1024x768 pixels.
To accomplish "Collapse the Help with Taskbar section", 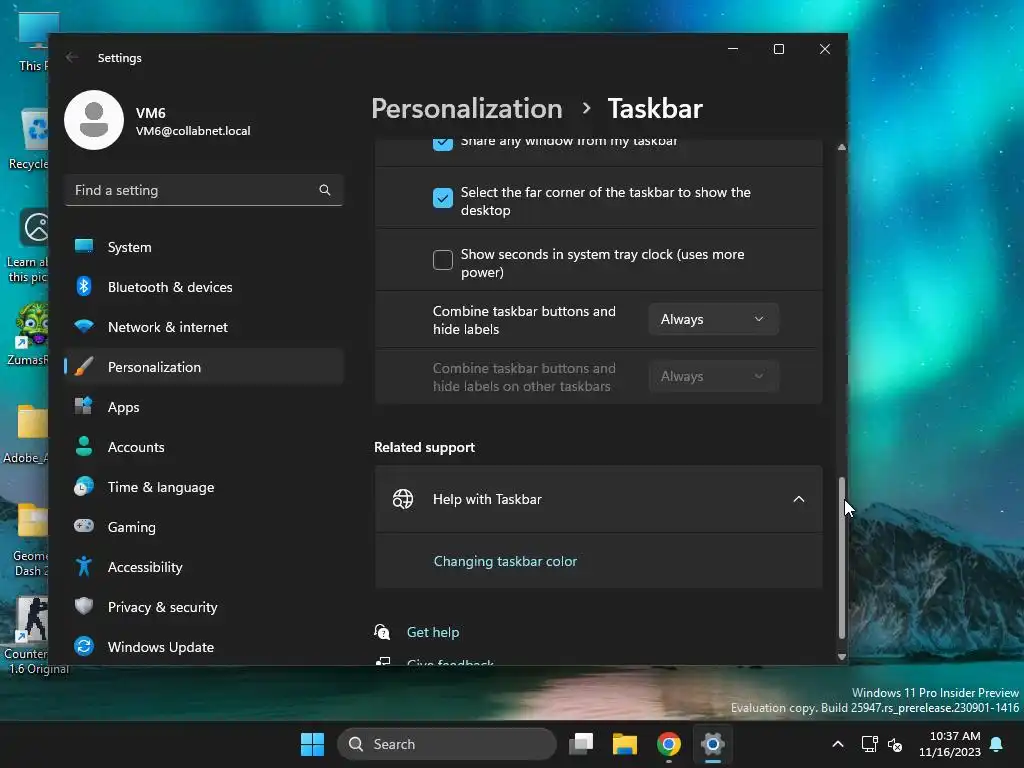I will pos(798,499).
